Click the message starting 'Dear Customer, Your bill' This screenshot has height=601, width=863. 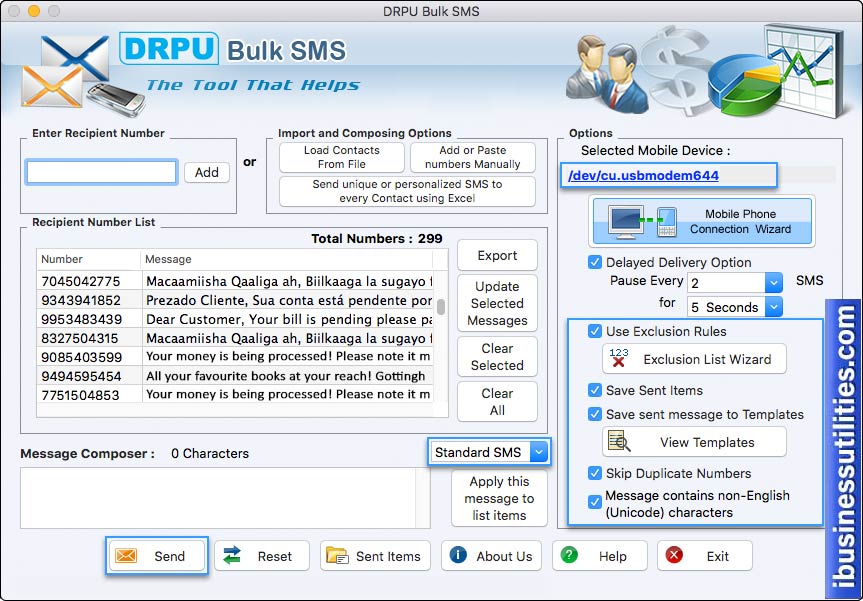pyautogui.click(x=289, y=319)
